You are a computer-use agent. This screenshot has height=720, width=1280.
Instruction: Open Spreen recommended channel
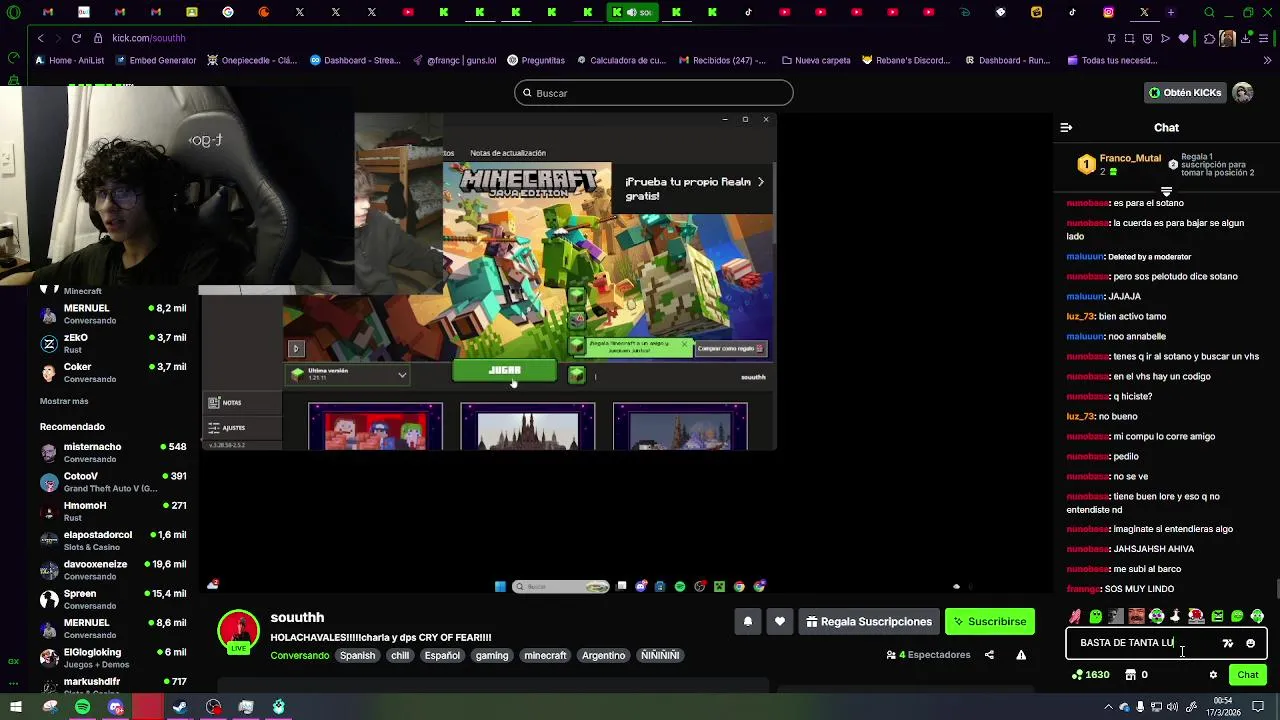point(112,599)
